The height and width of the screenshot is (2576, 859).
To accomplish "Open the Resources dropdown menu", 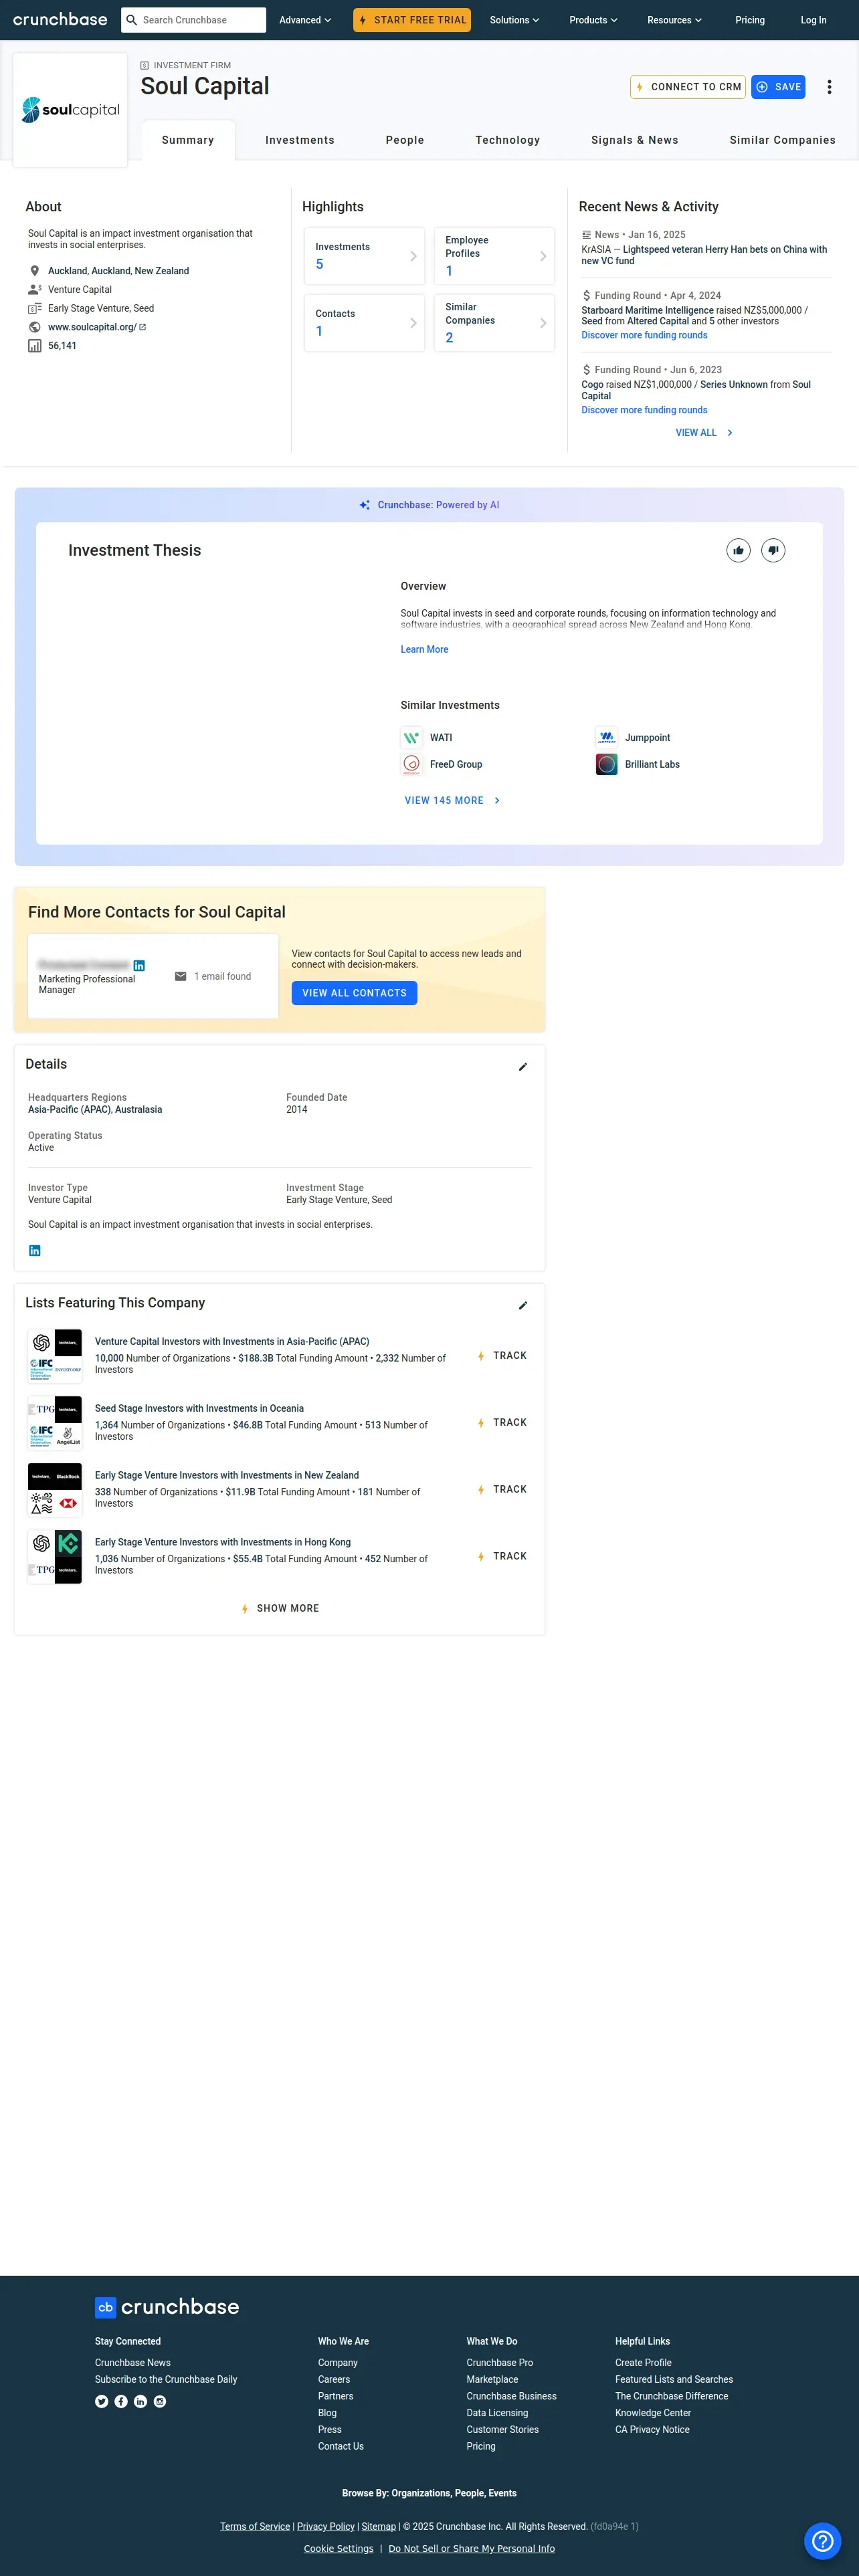I will click(674, 20).
